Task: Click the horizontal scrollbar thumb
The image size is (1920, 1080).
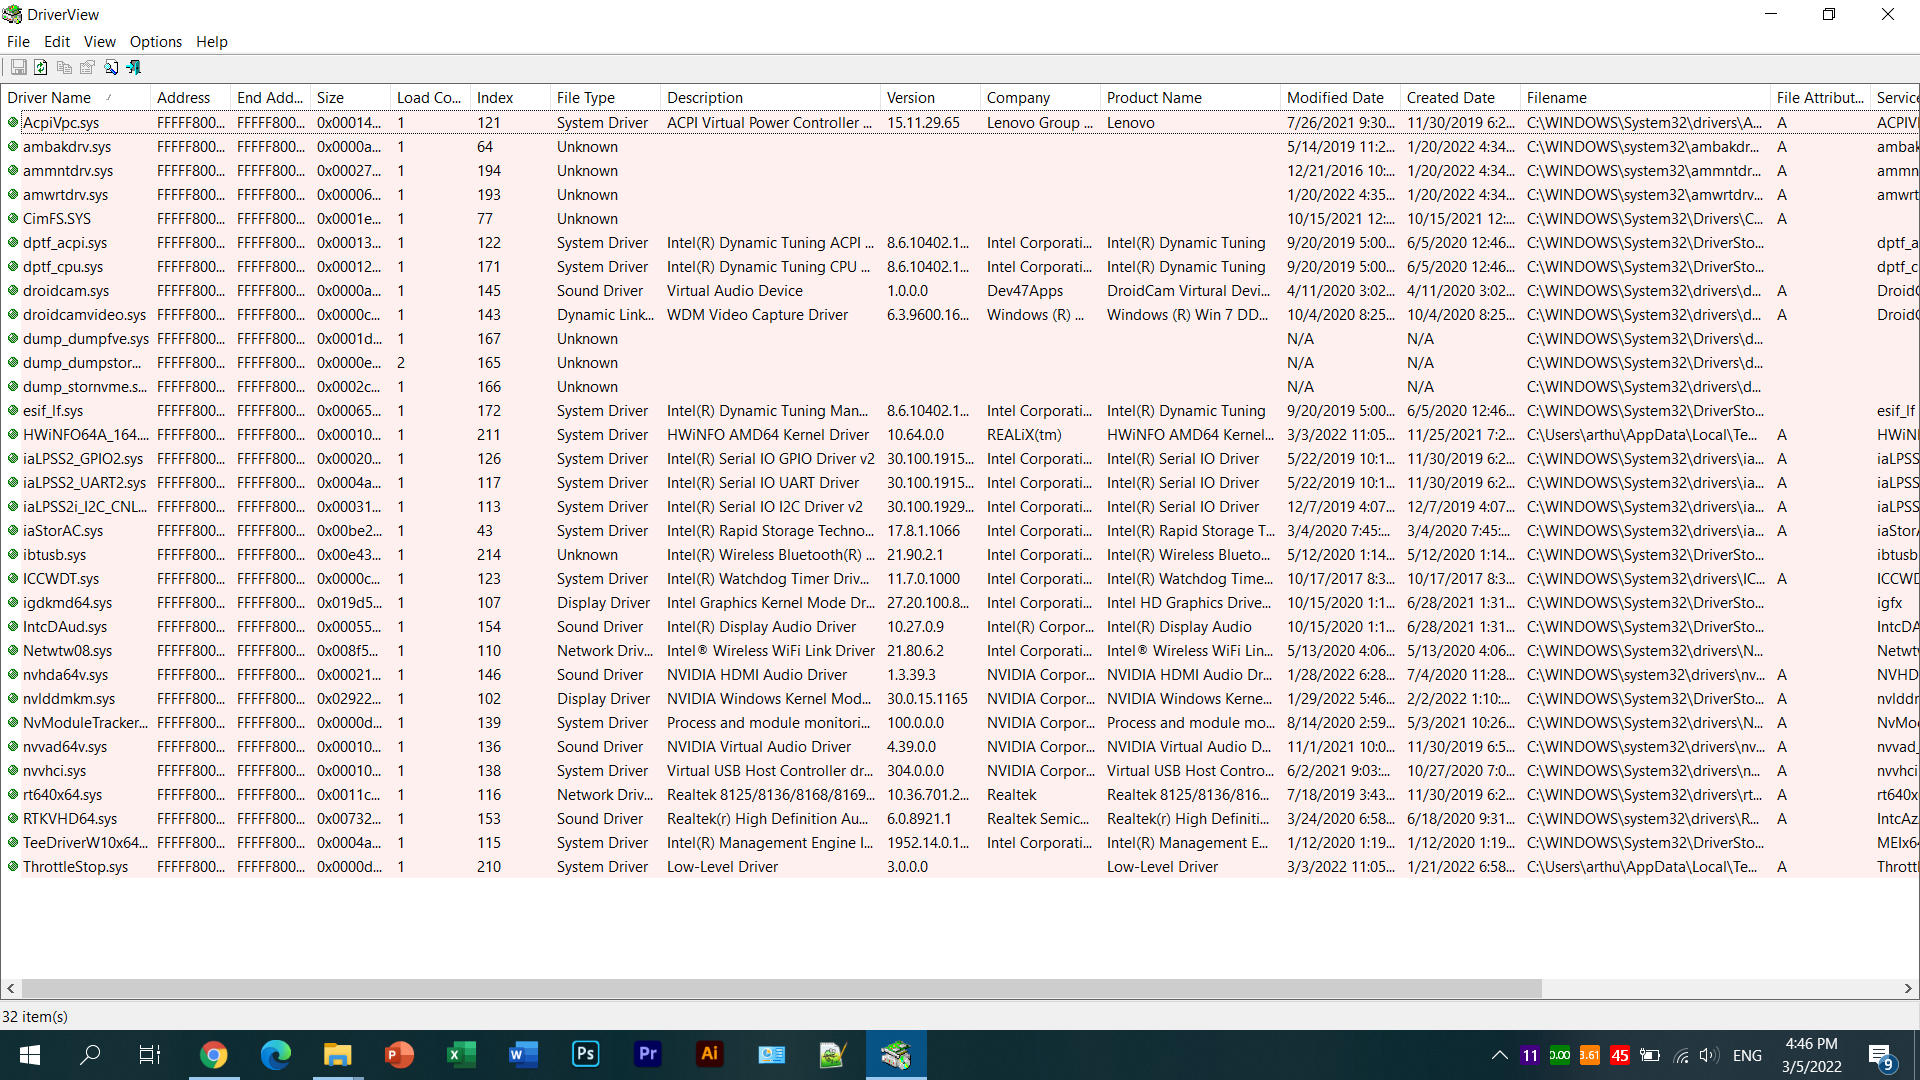Action: [x=782, y=988]
